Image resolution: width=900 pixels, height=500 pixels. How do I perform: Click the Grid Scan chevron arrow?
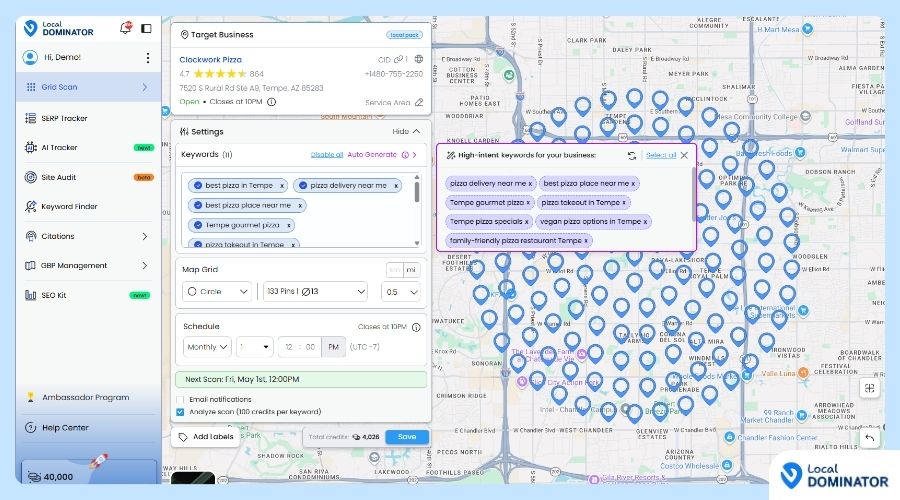pos(145,87)
